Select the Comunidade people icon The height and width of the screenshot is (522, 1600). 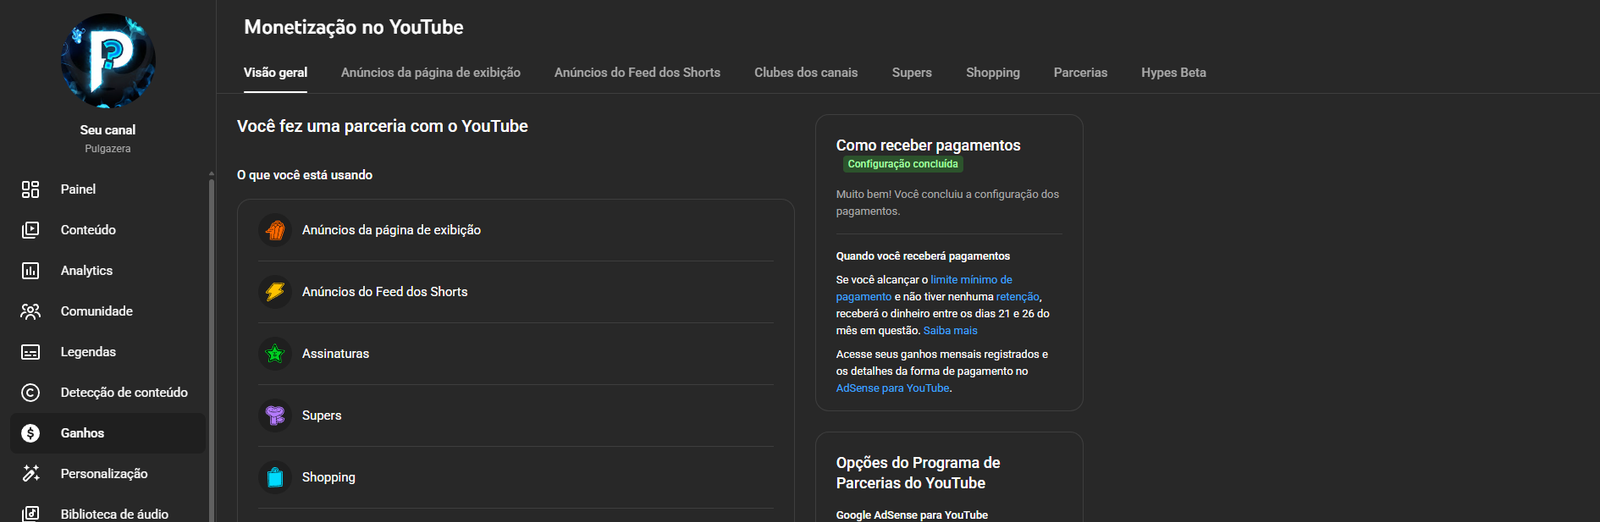(x=31, y=311)
